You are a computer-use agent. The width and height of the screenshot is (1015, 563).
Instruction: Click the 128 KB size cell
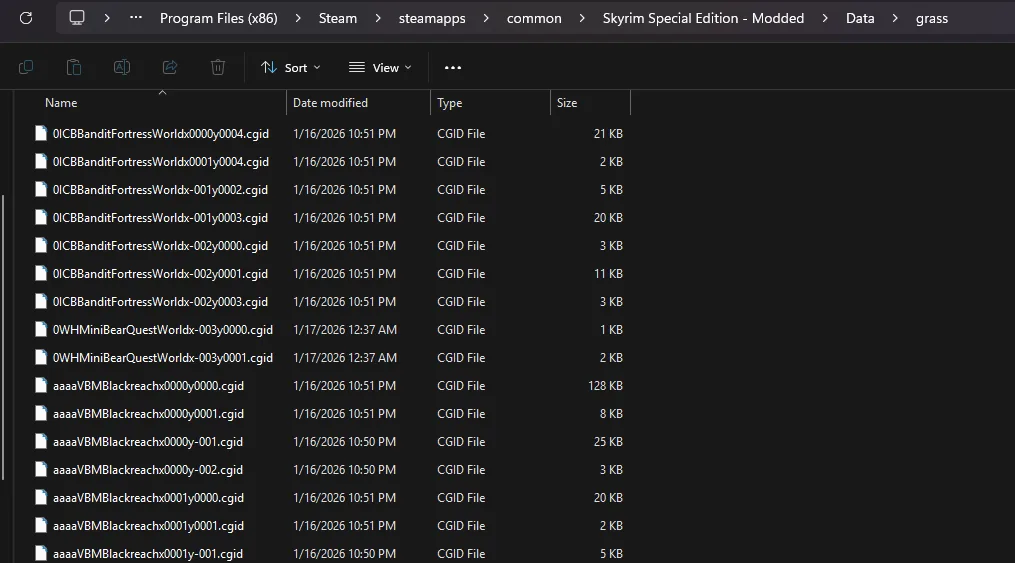pyautogui.click(x=605, y=386)
